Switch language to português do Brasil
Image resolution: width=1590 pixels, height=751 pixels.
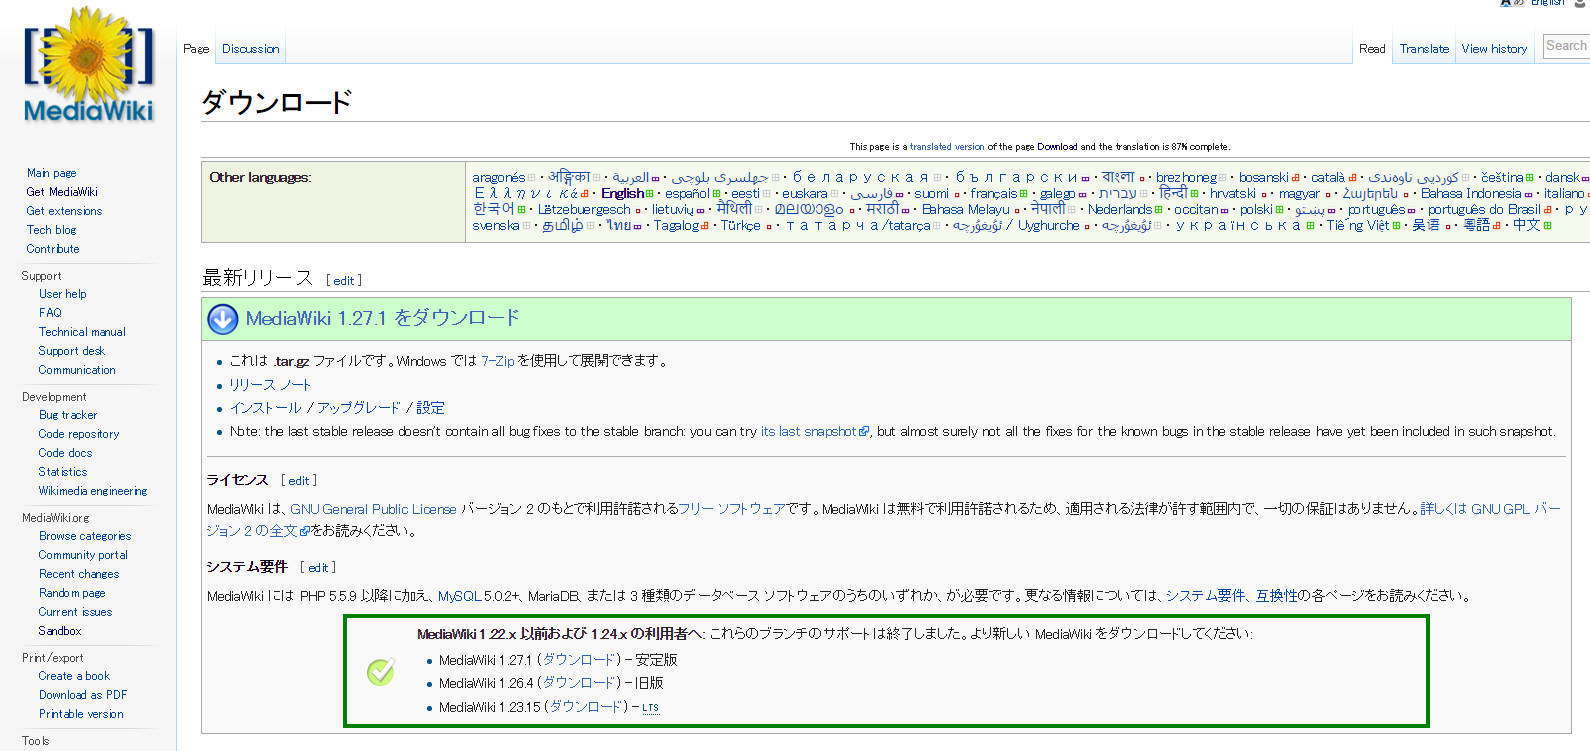[1484, 210]
